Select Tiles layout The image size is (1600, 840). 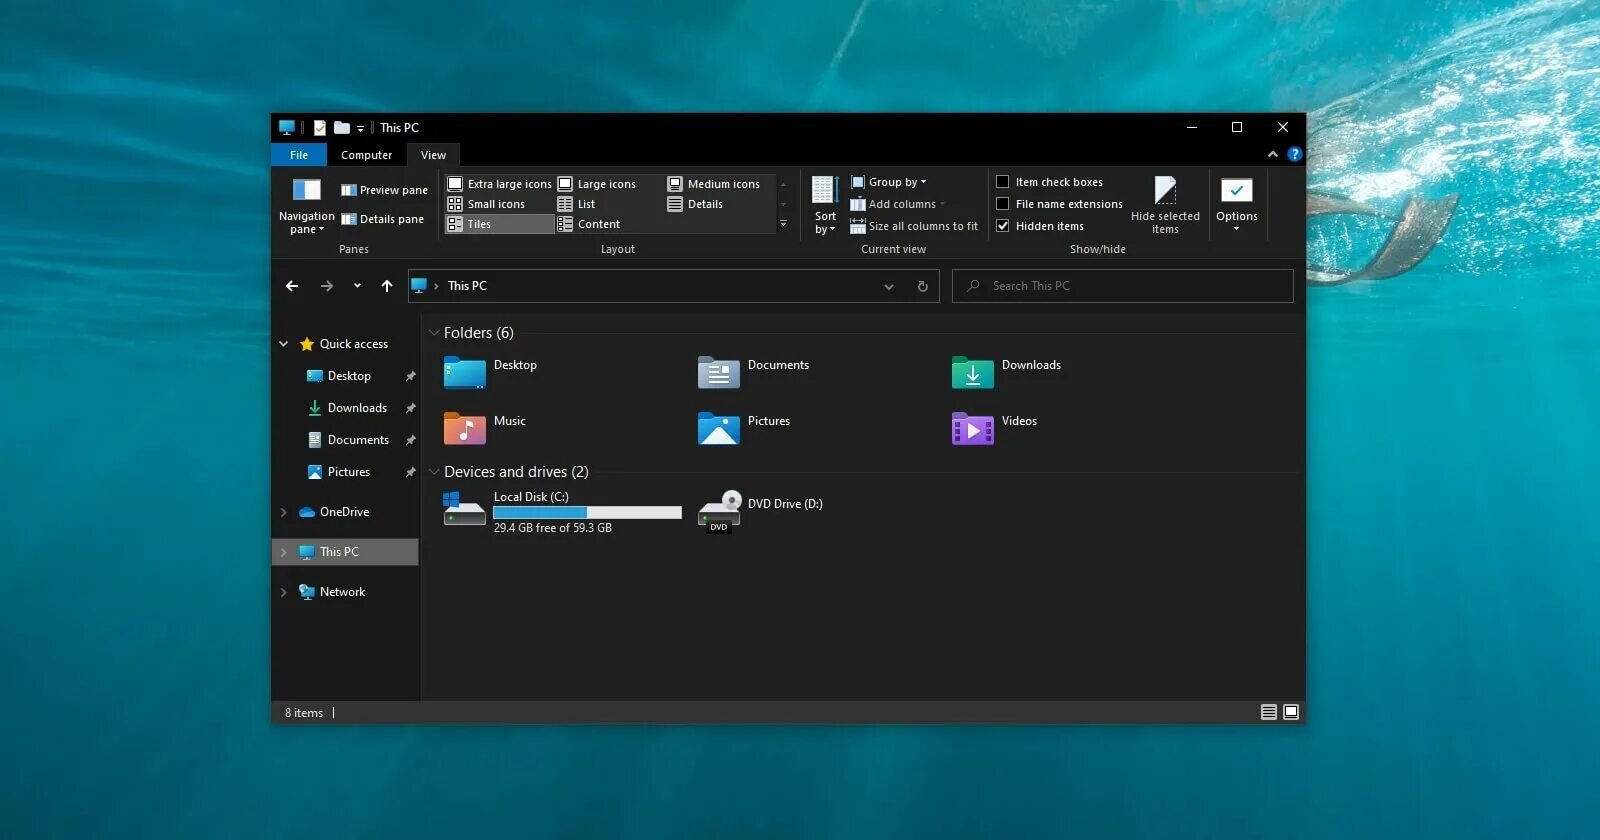pyautogui.click(x=499, y=224)
